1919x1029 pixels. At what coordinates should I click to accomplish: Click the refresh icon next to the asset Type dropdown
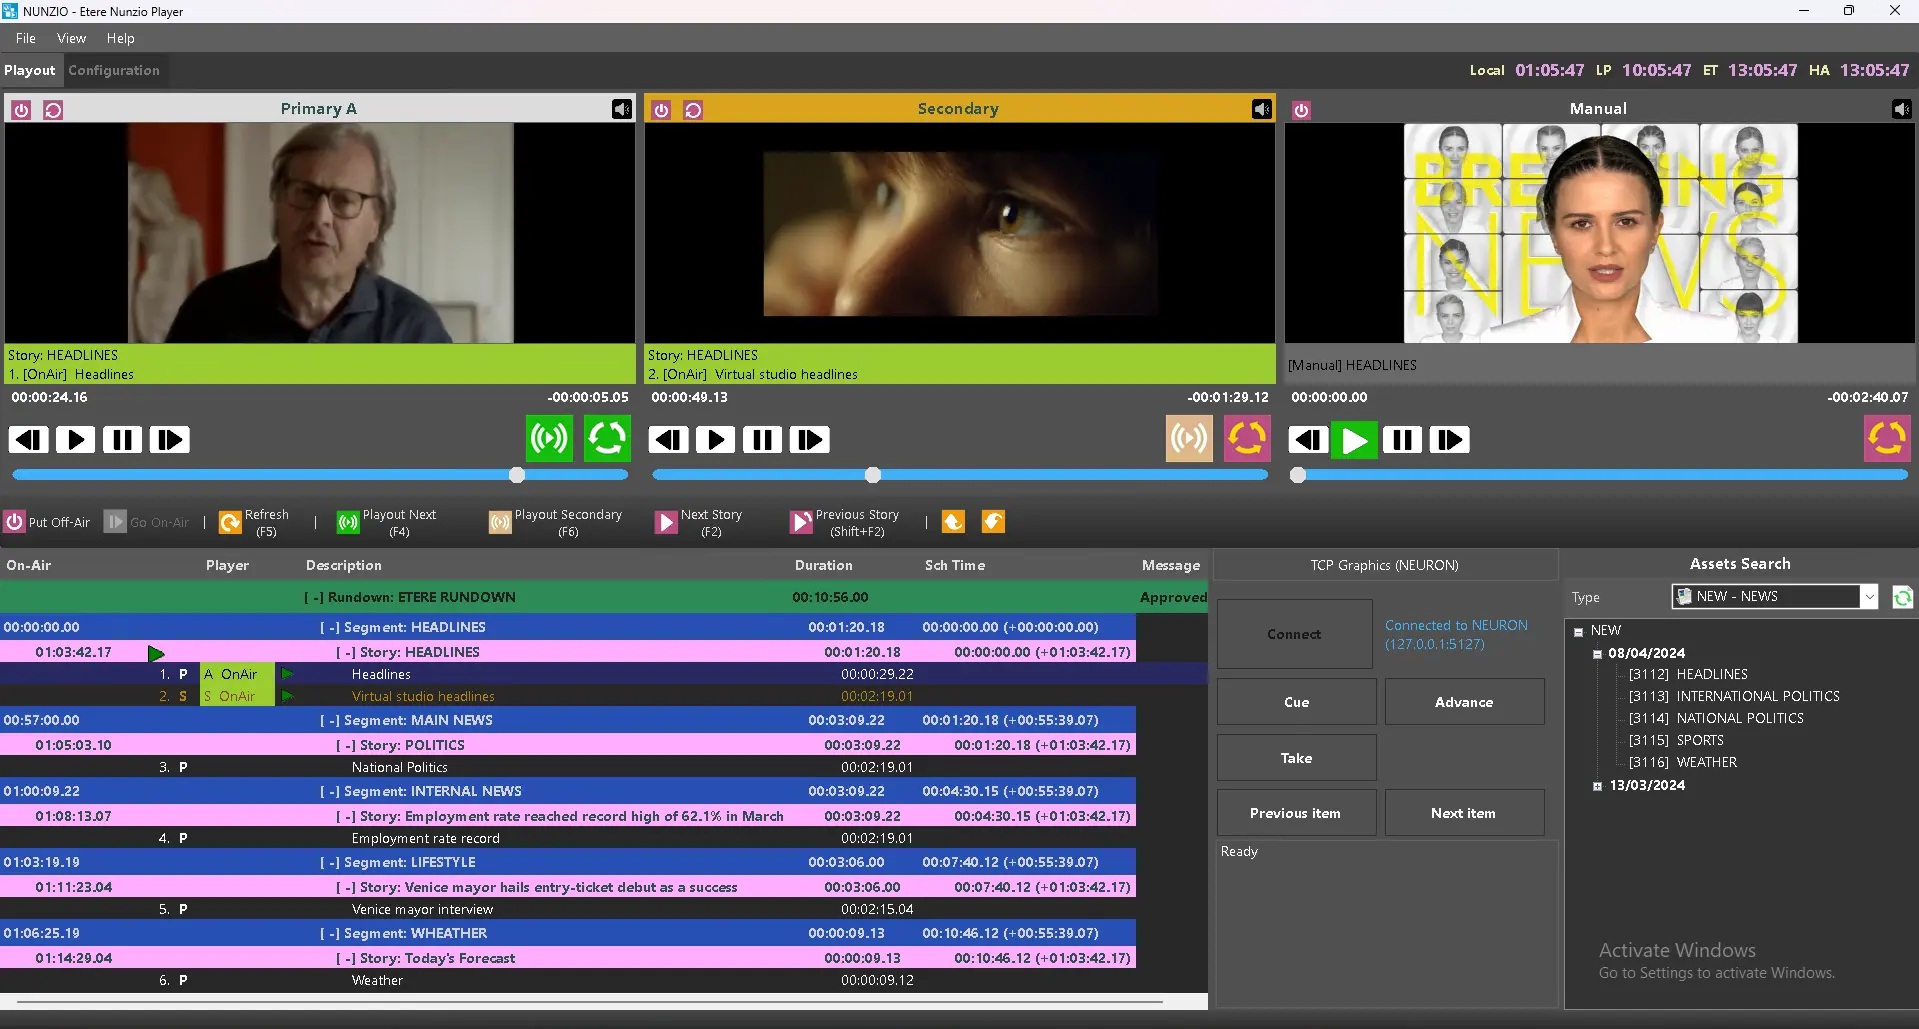[1902, 597]
